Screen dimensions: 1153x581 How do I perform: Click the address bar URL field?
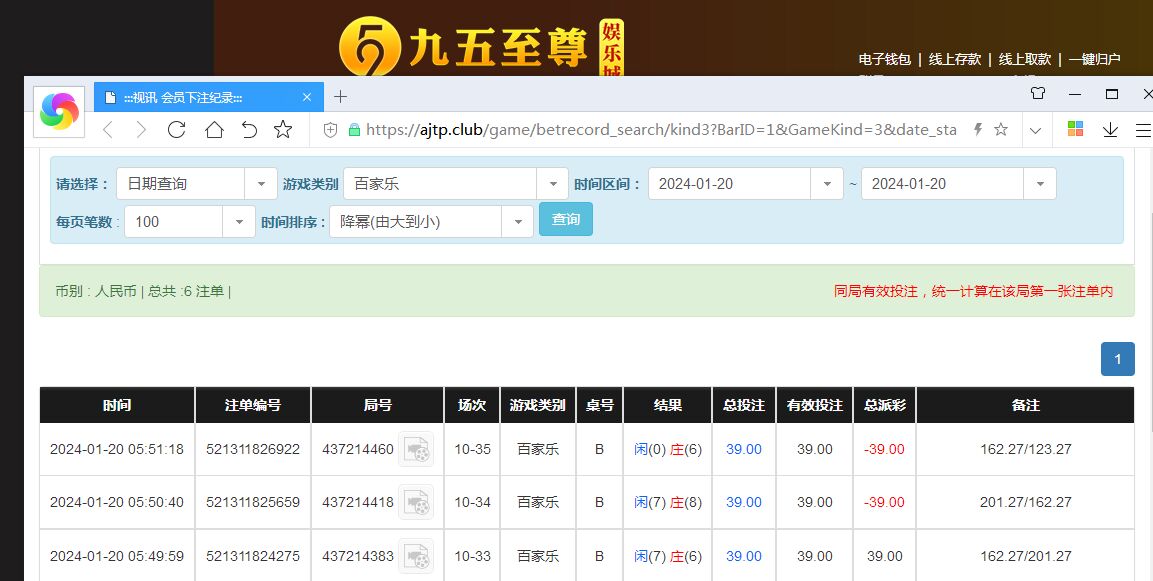click(x=660, y=130)
